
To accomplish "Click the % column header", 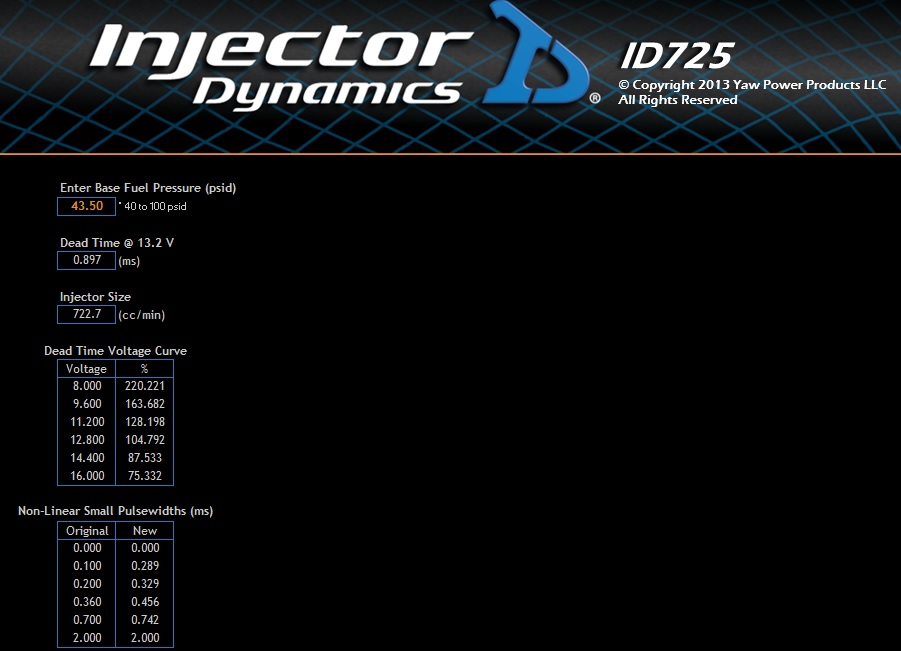I will [x=144, y=369].
